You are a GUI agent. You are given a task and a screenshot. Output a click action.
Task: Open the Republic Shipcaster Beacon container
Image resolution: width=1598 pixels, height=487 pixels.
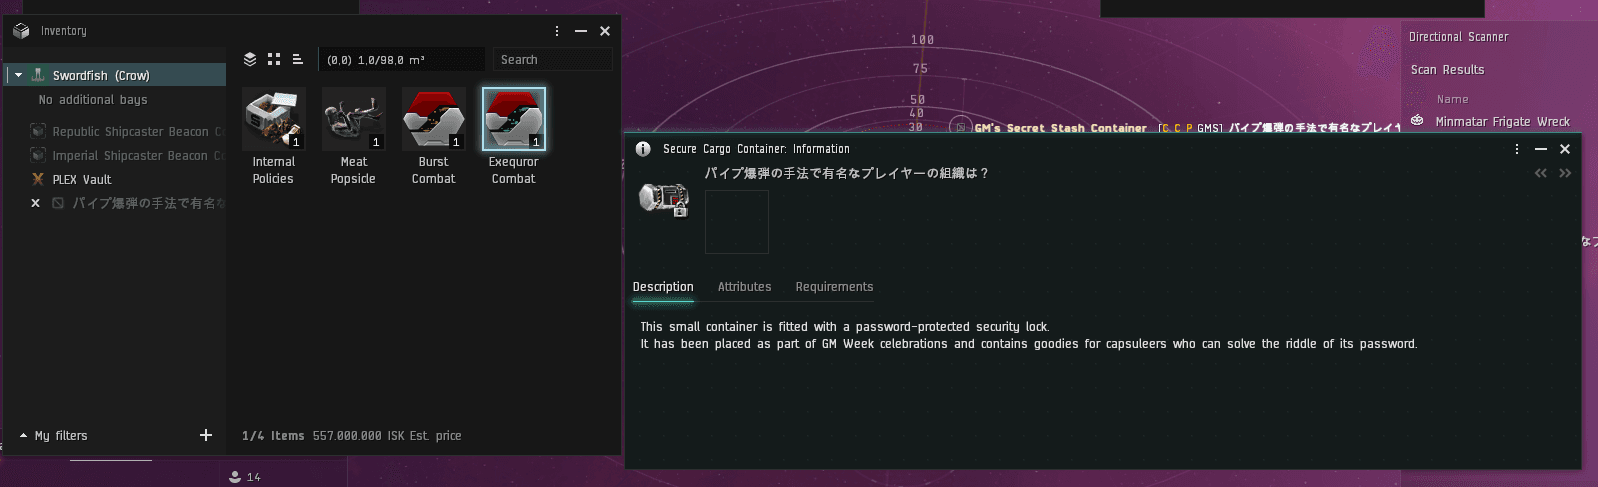127,131
